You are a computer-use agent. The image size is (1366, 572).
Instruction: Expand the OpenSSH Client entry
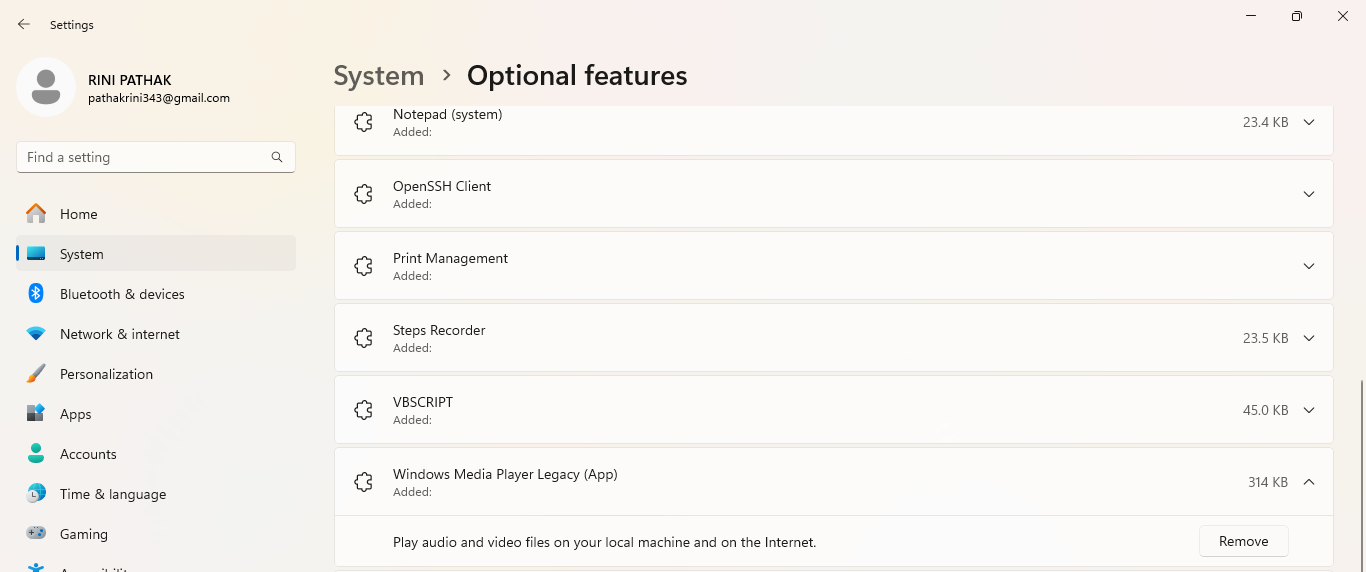coord(1308,194)
